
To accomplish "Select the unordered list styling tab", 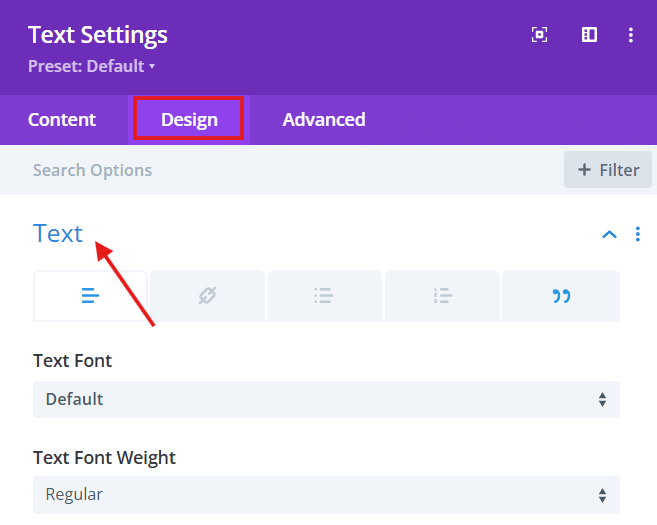I will point(325,296).
